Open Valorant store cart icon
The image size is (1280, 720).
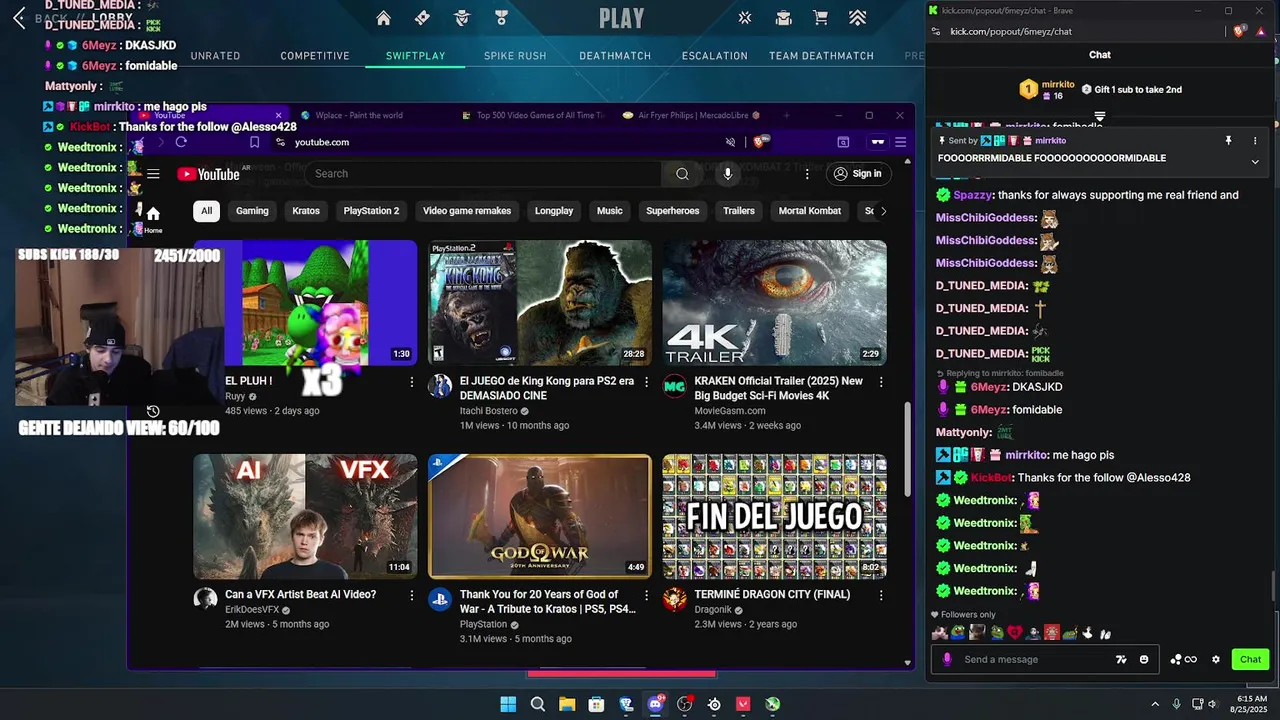(820, 18)
